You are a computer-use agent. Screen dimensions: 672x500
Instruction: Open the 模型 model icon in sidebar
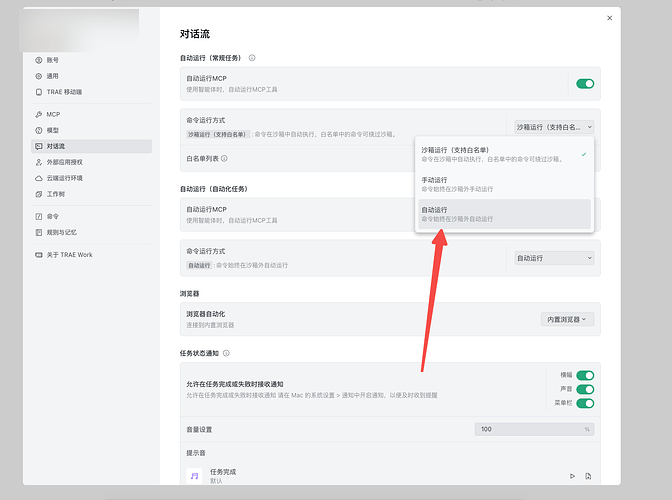(39, 130)
